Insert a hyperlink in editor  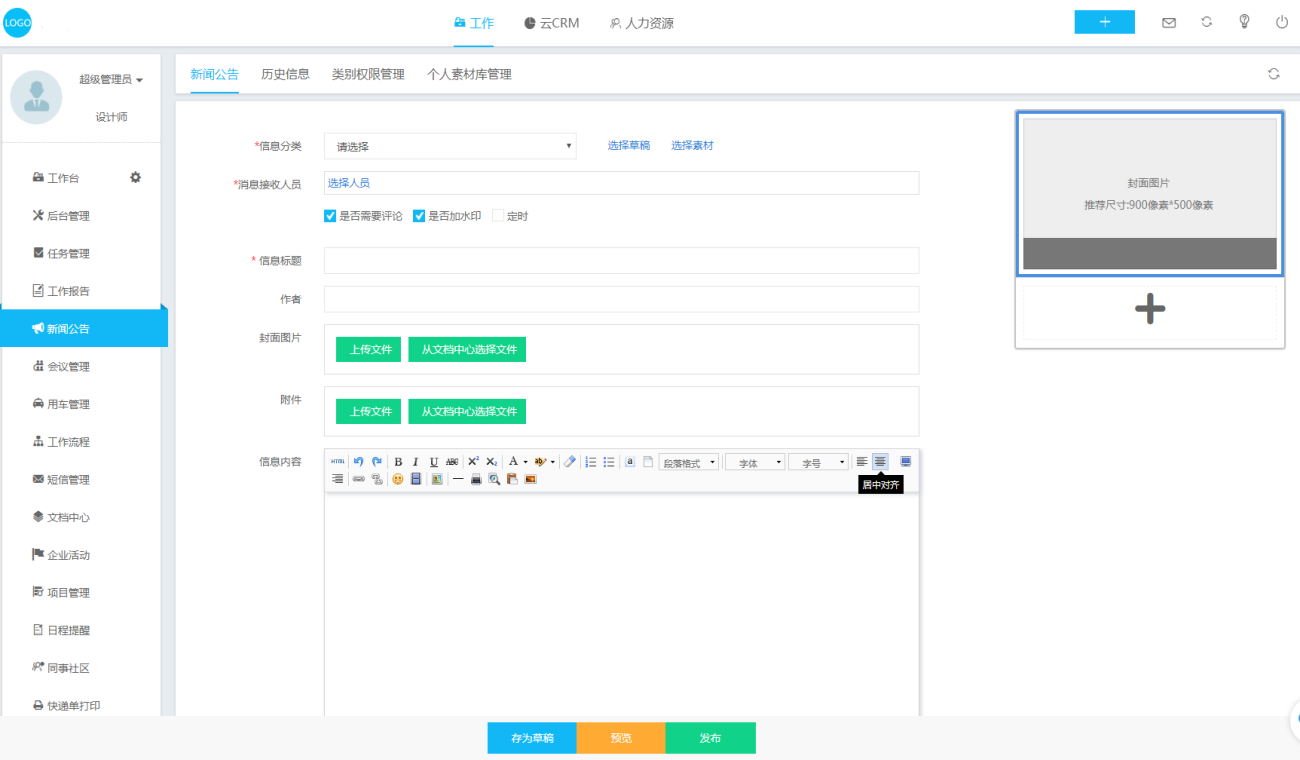[358, 479]
